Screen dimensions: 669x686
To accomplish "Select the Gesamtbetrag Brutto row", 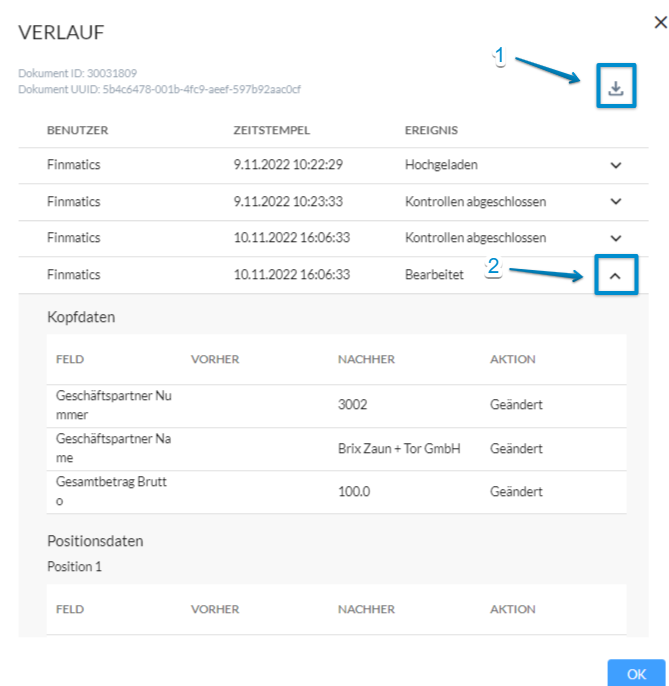I will pyautogui.click(x=336, y=492).
